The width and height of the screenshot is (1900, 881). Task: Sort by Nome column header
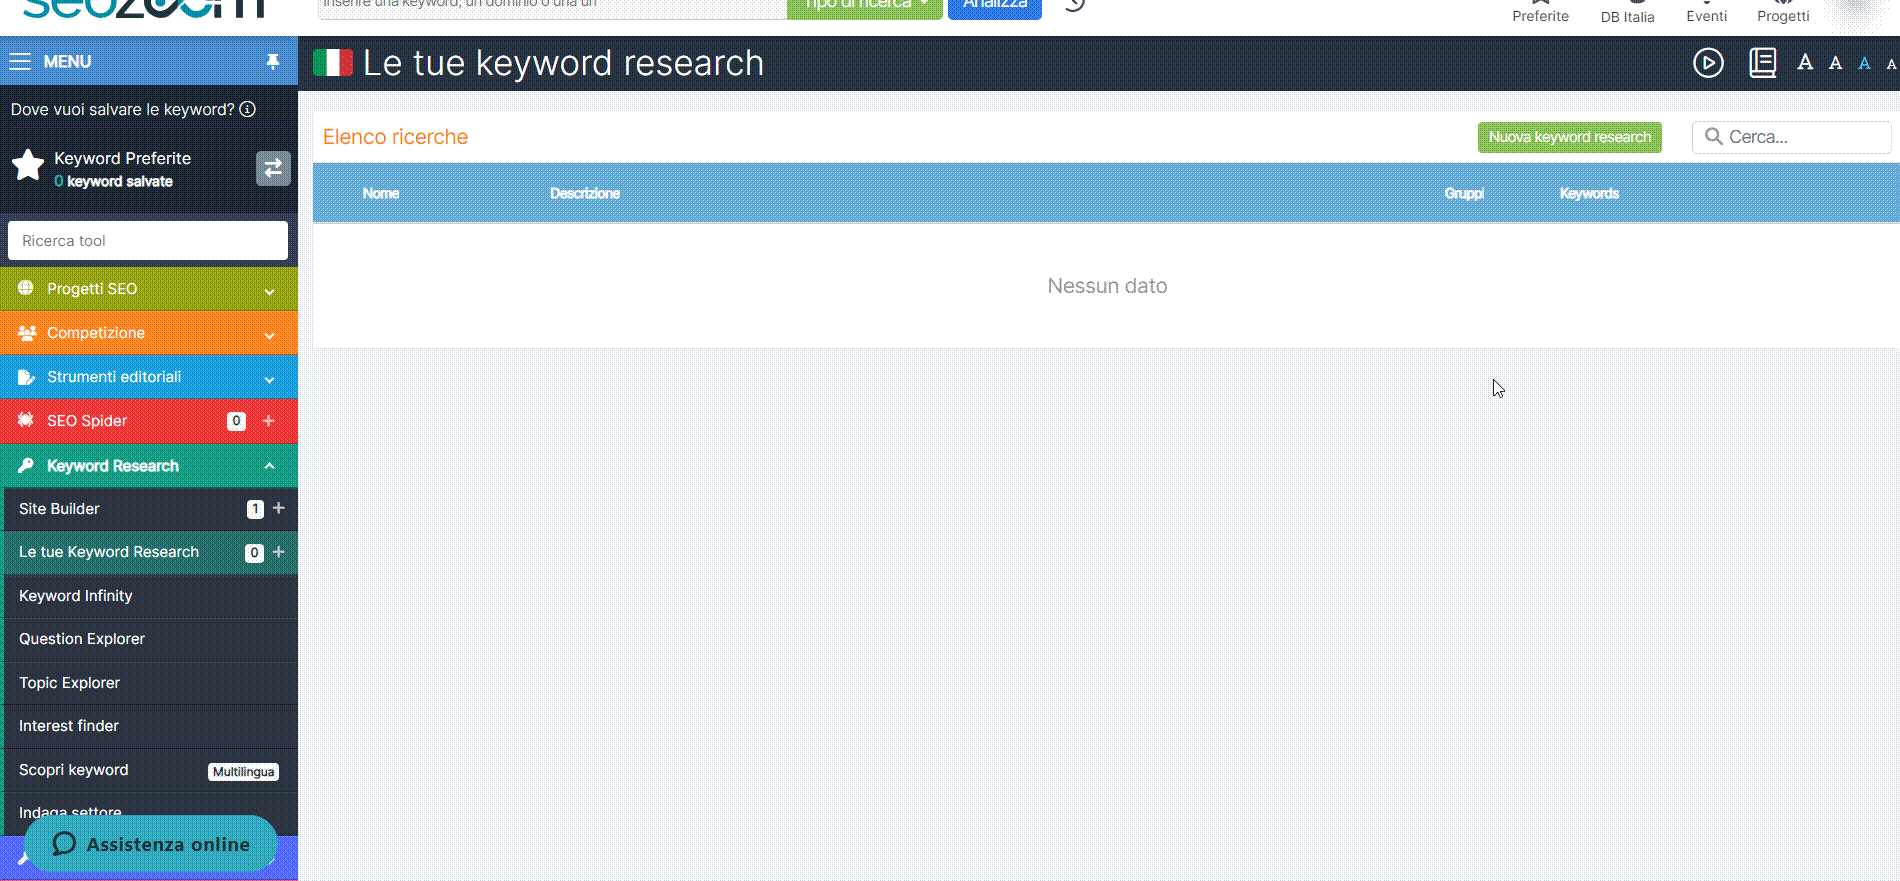(381, 193)
